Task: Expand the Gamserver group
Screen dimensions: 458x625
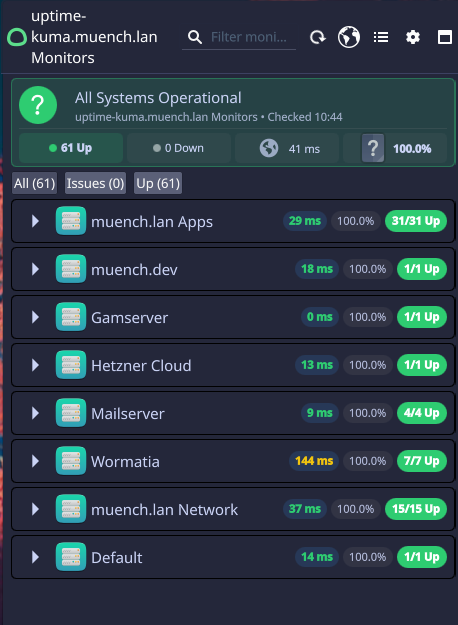Action: 35,317
